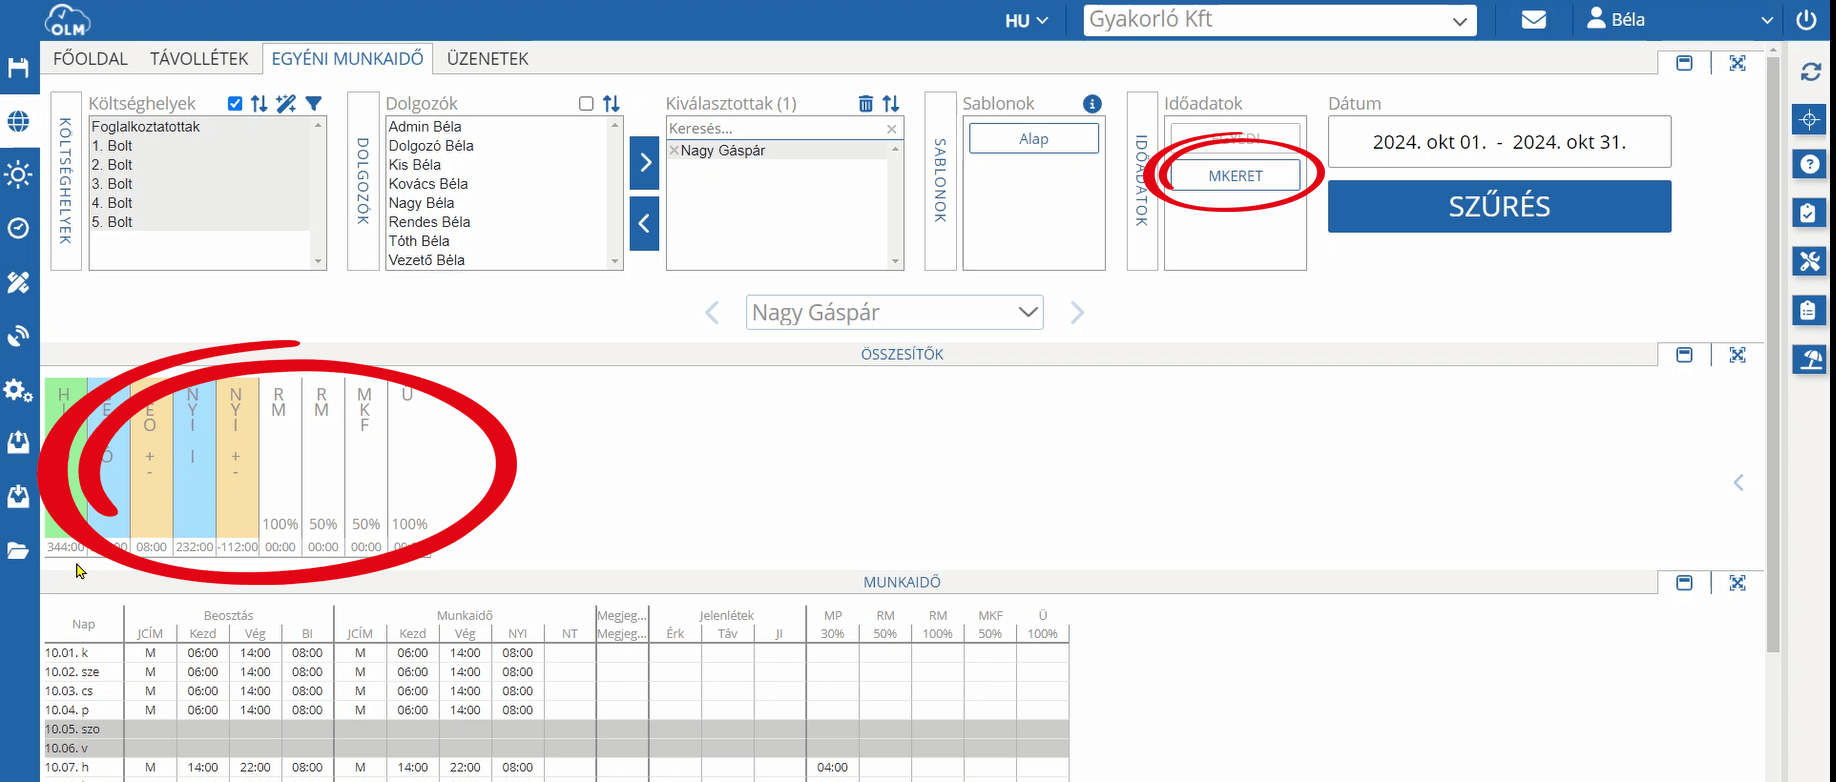Click the funnel filter icon in Költséghelyek
The height and width of the screenshot is (782, 1836).
point(314,104)
